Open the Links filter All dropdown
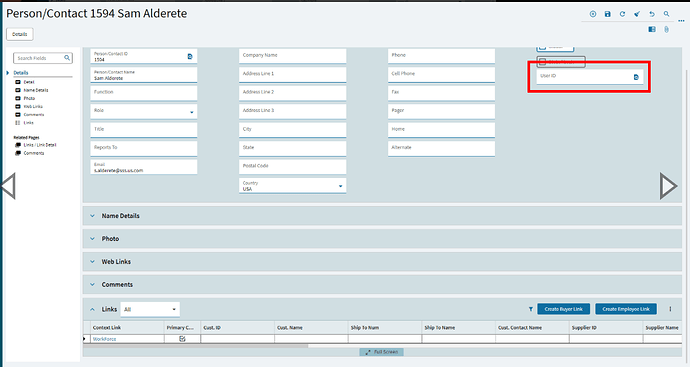The image size is (690, 367). [150, 309]
